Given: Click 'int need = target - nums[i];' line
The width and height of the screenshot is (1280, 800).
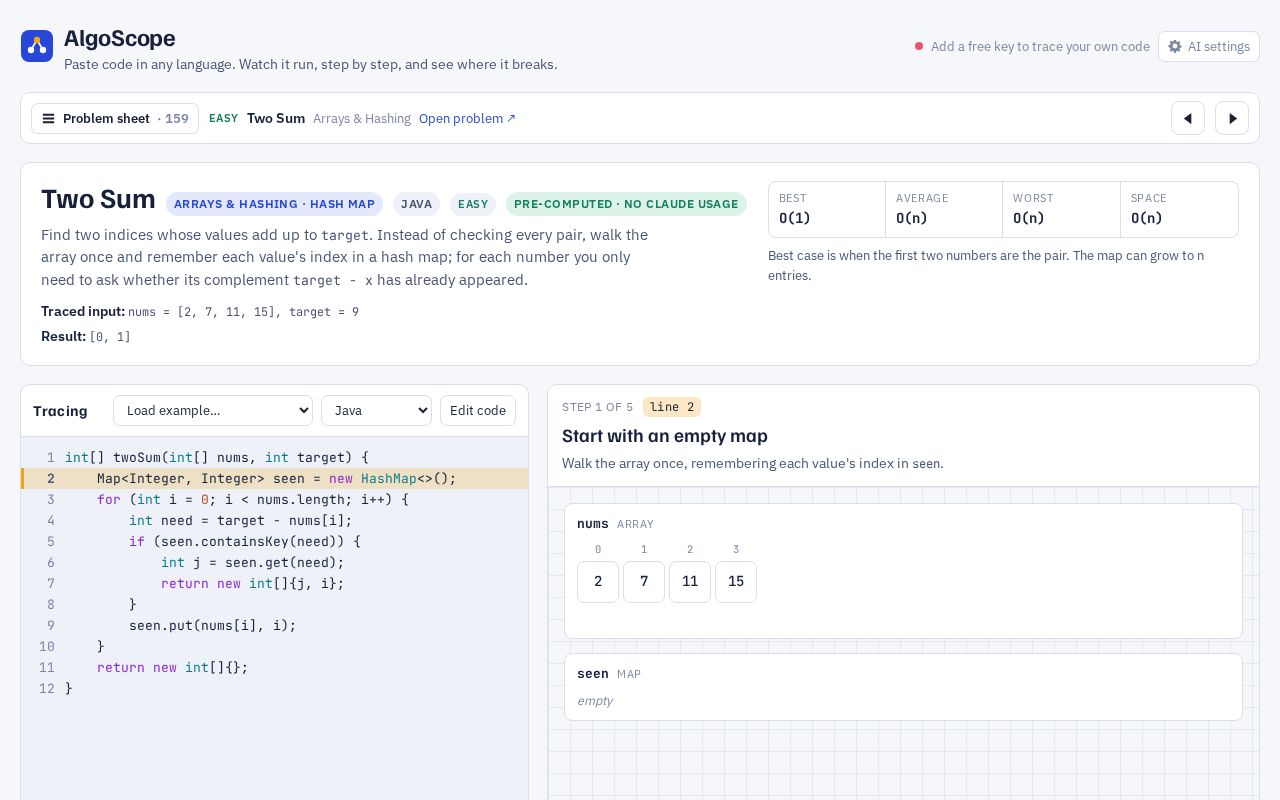Looking at the screenshot, I should coord(275,520).
